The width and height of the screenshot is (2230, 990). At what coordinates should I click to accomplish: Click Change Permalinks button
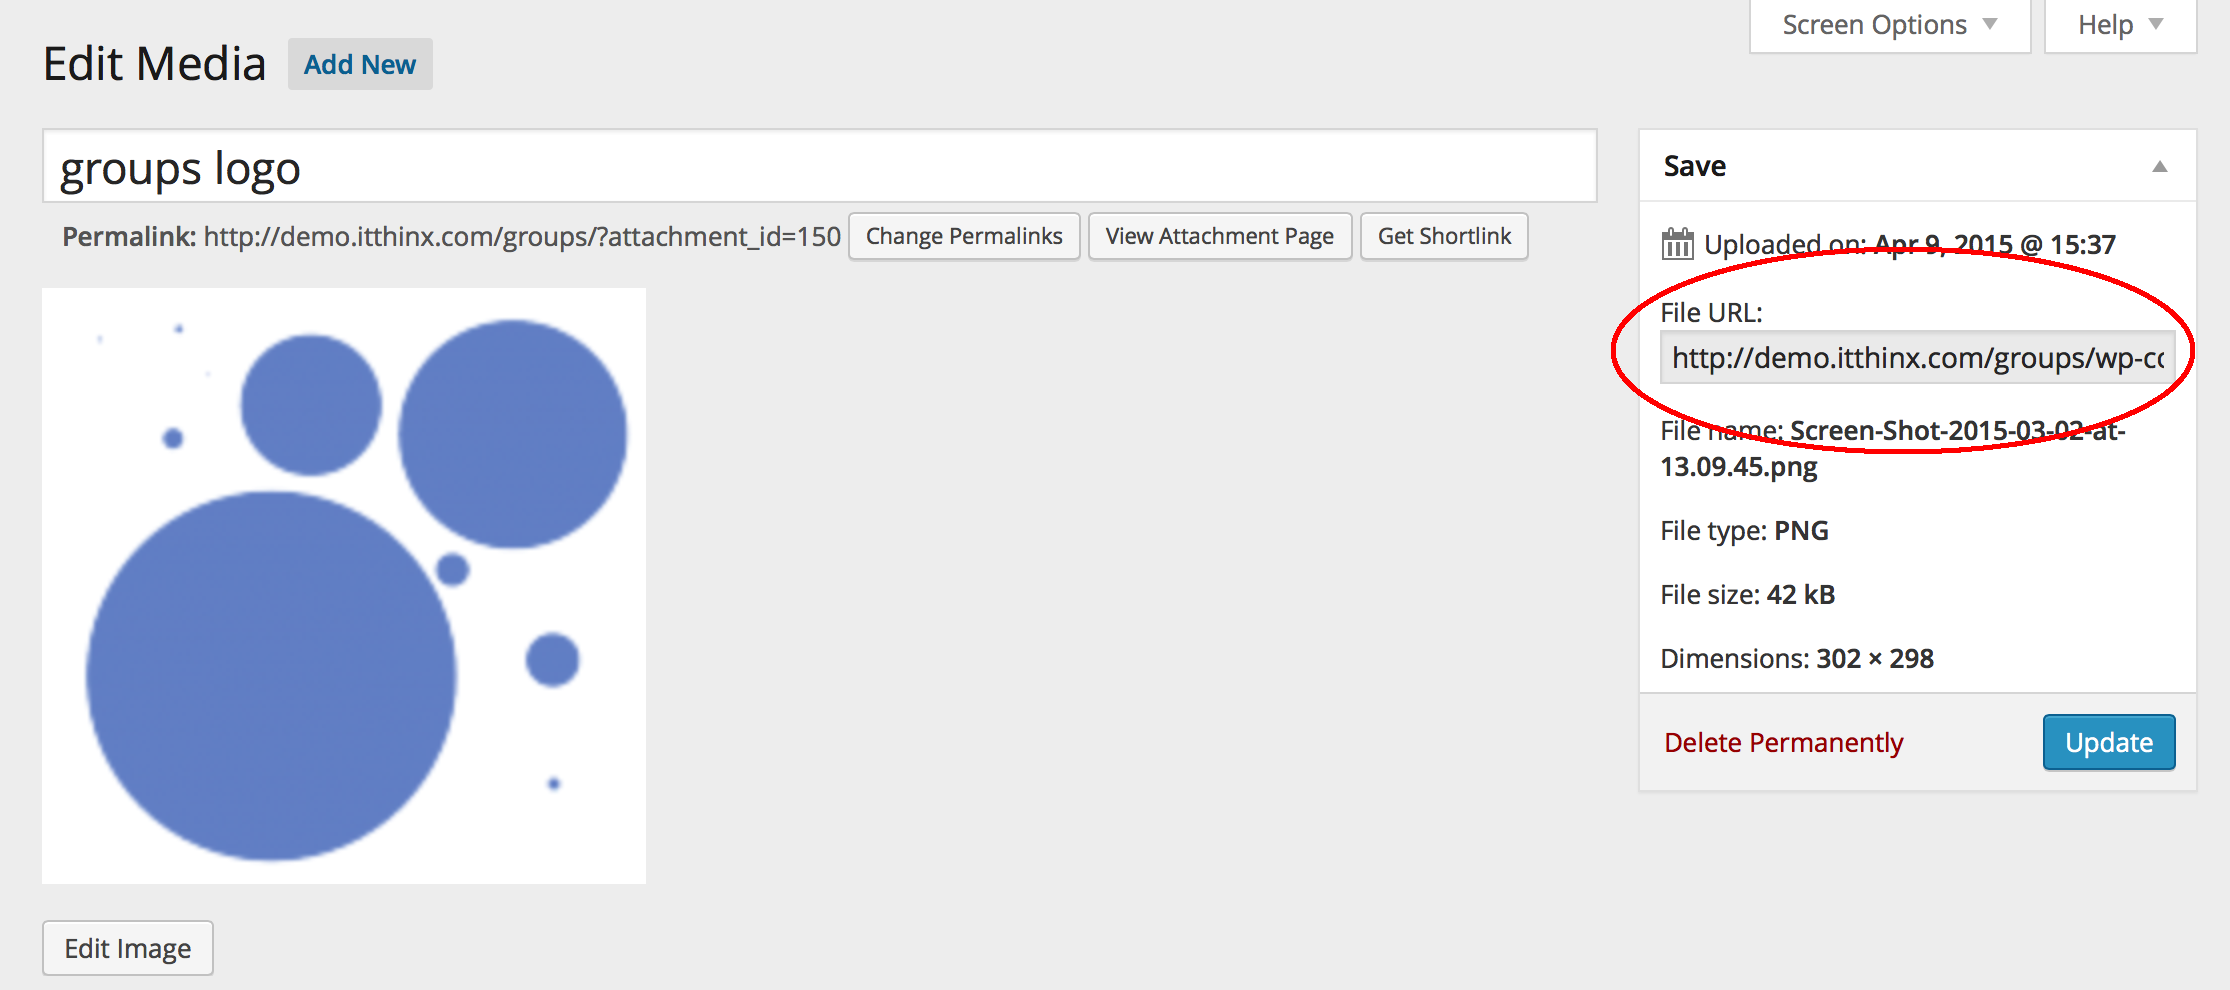964,236
